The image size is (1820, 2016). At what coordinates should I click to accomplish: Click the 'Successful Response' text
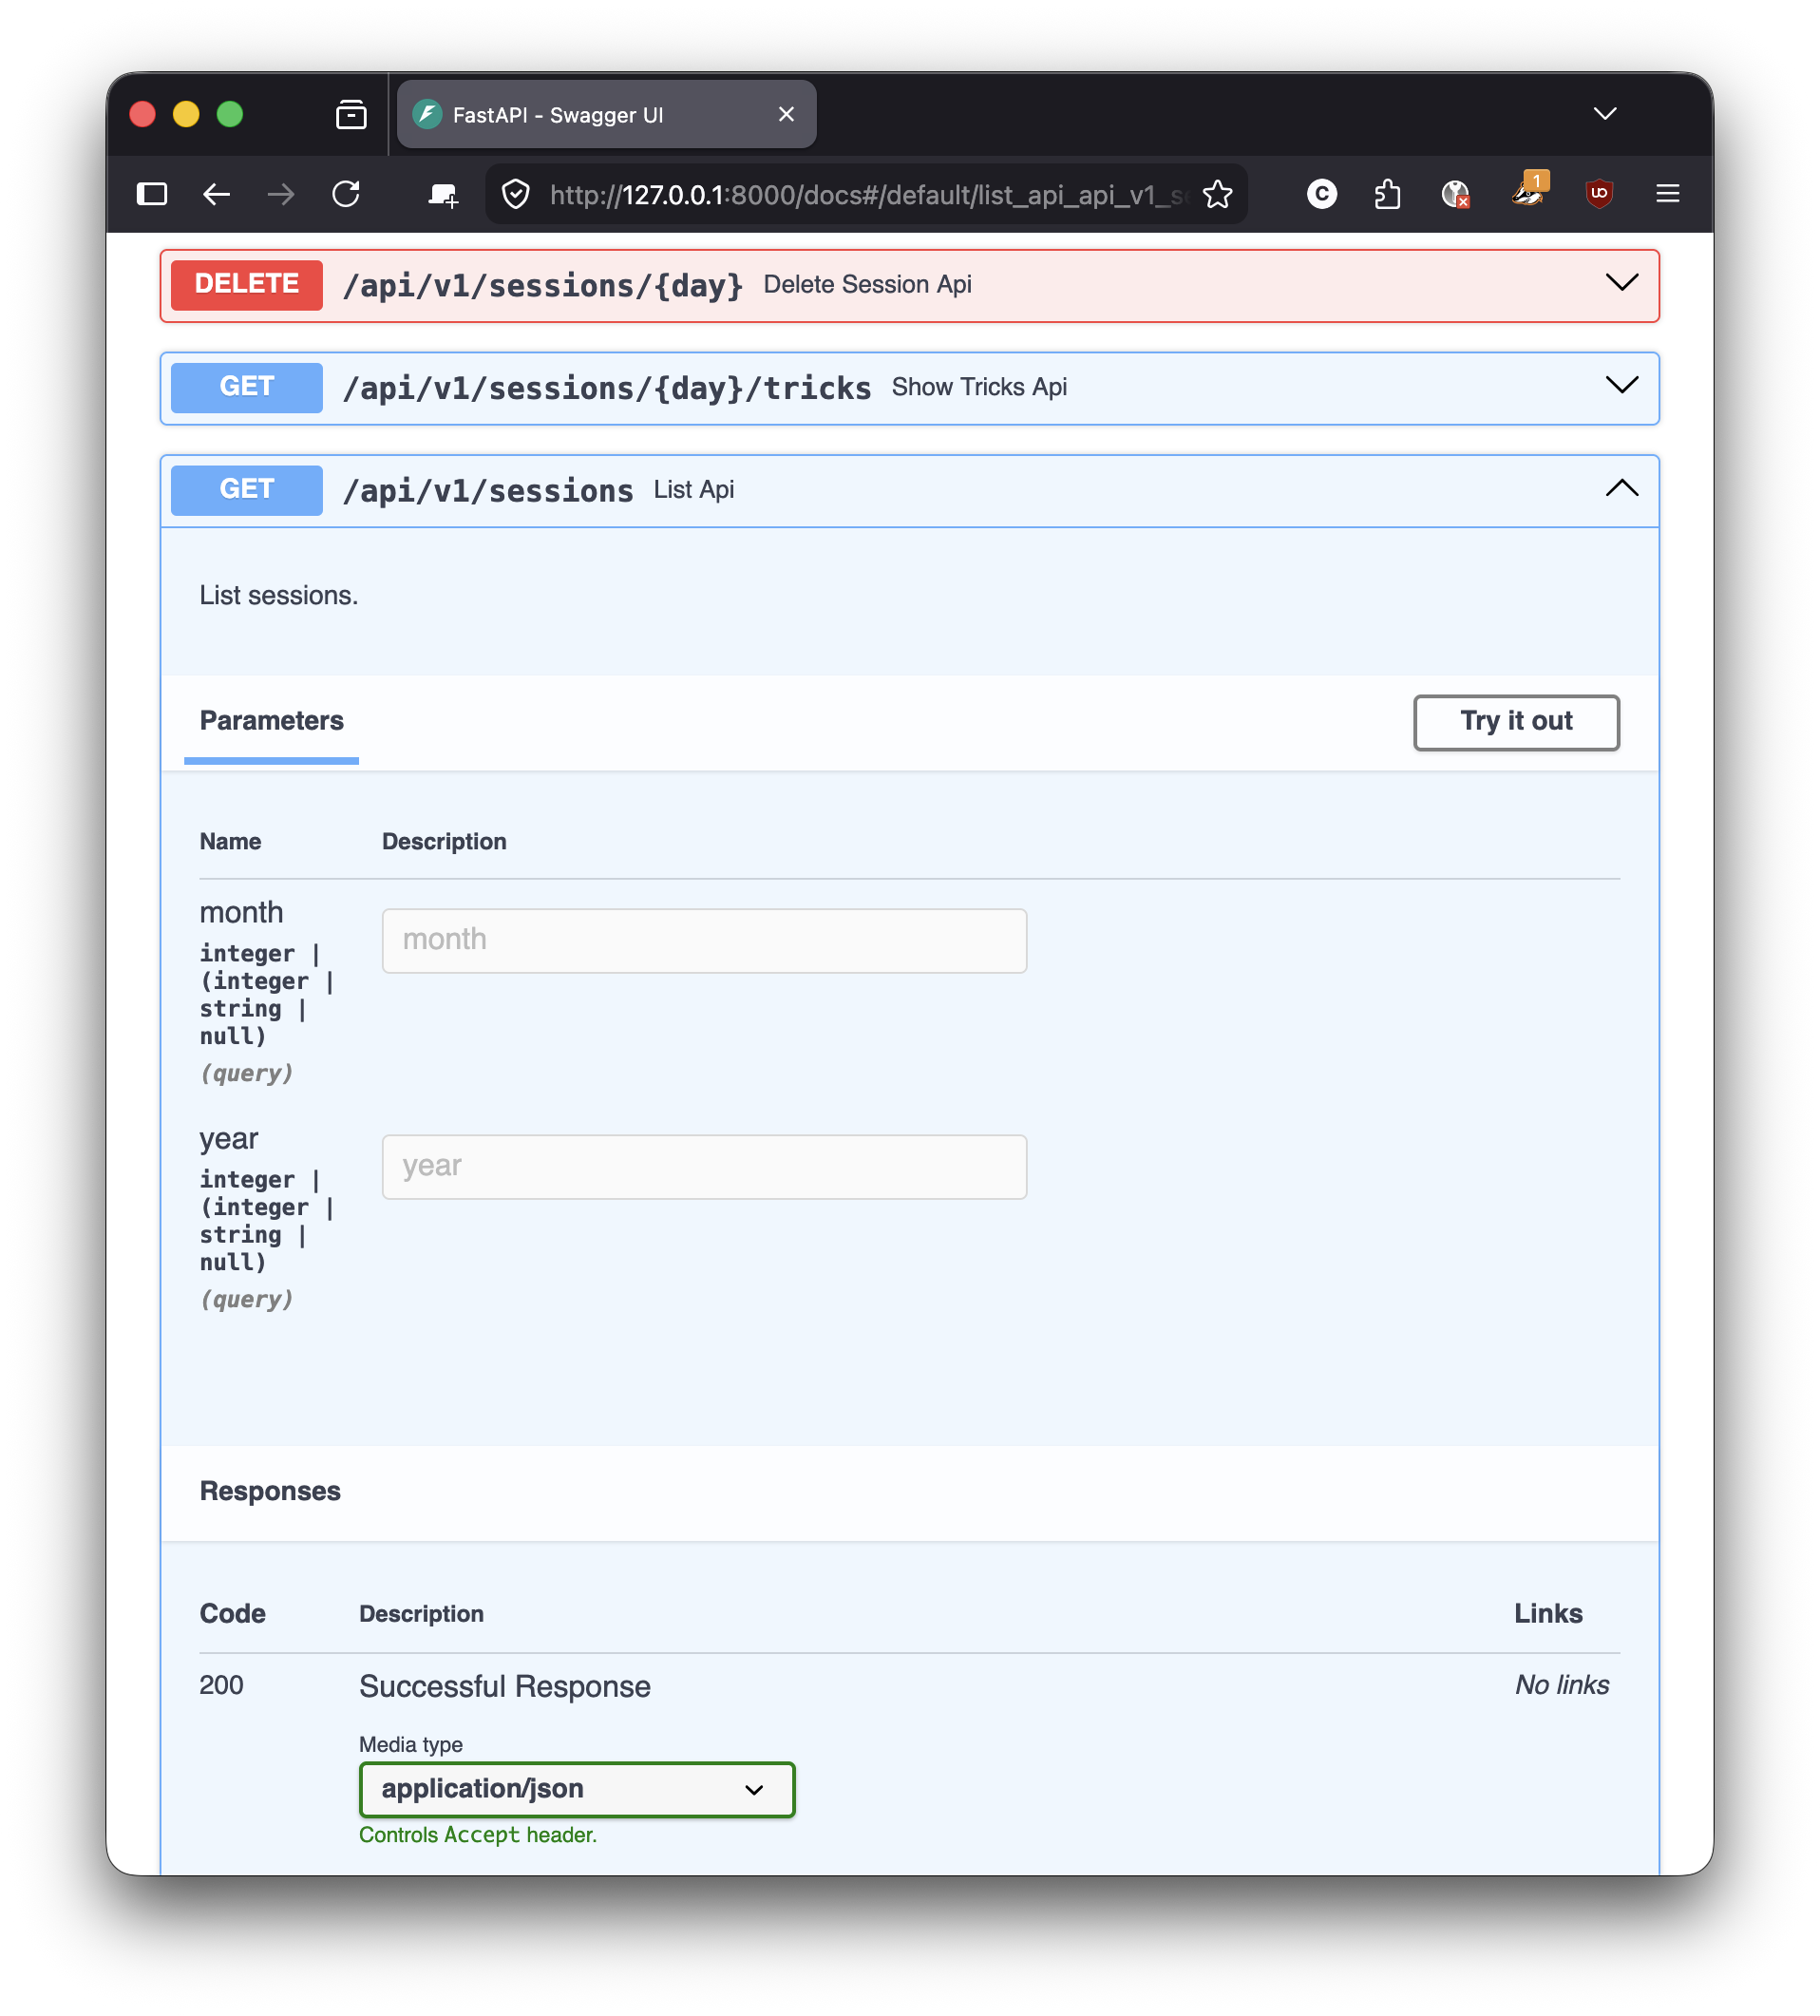click(x=505, y=1686)
